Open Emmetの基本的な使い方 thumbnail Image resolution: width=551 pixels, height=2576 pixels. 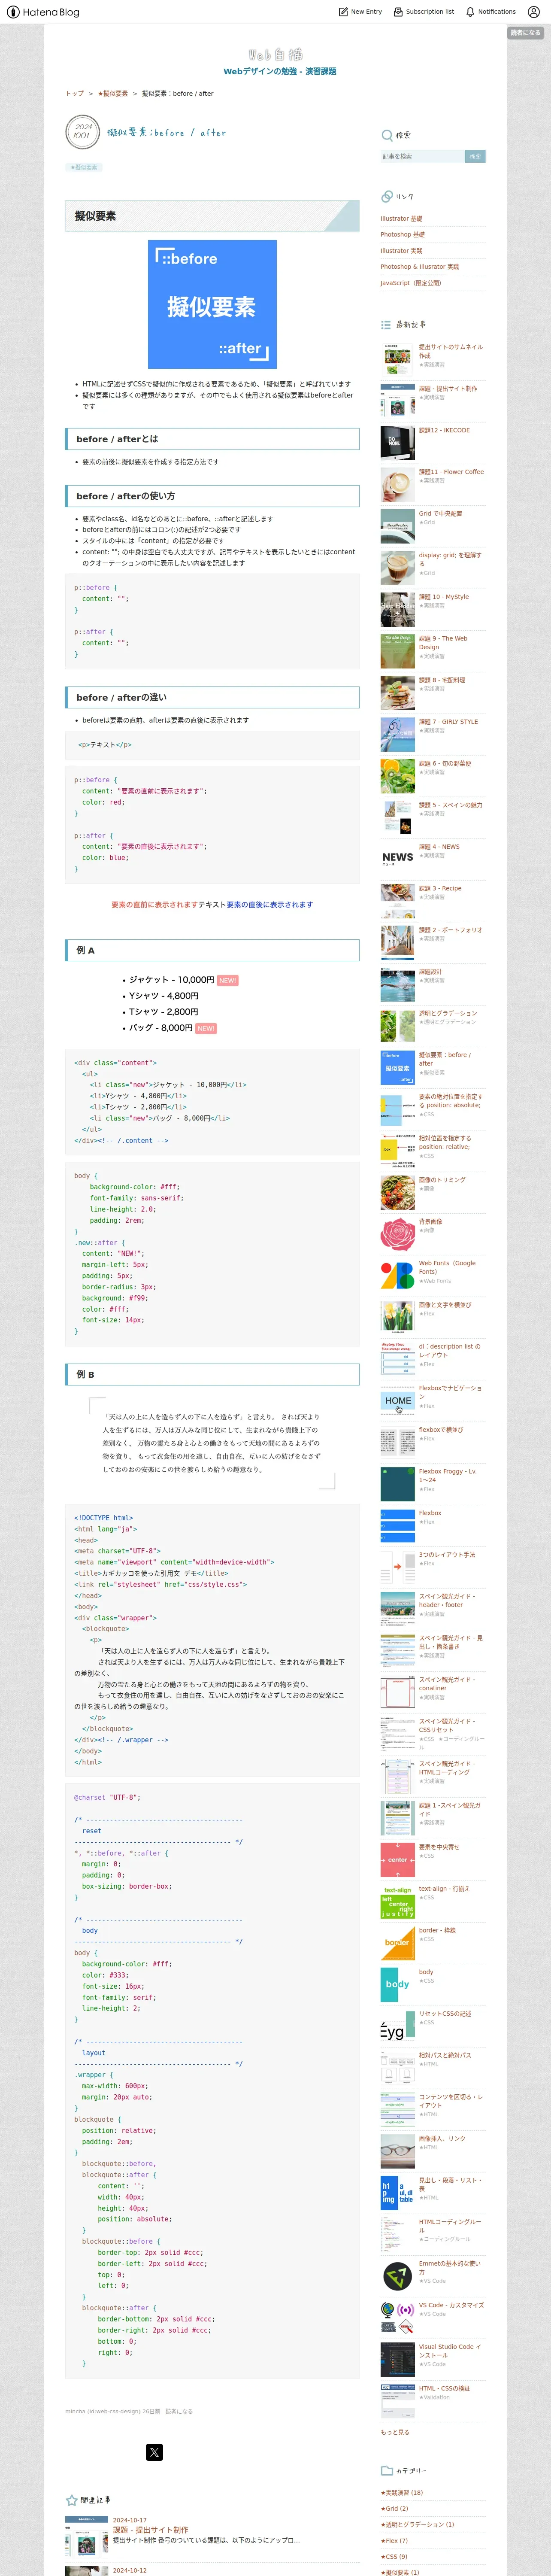click(x=397, y=2276)
